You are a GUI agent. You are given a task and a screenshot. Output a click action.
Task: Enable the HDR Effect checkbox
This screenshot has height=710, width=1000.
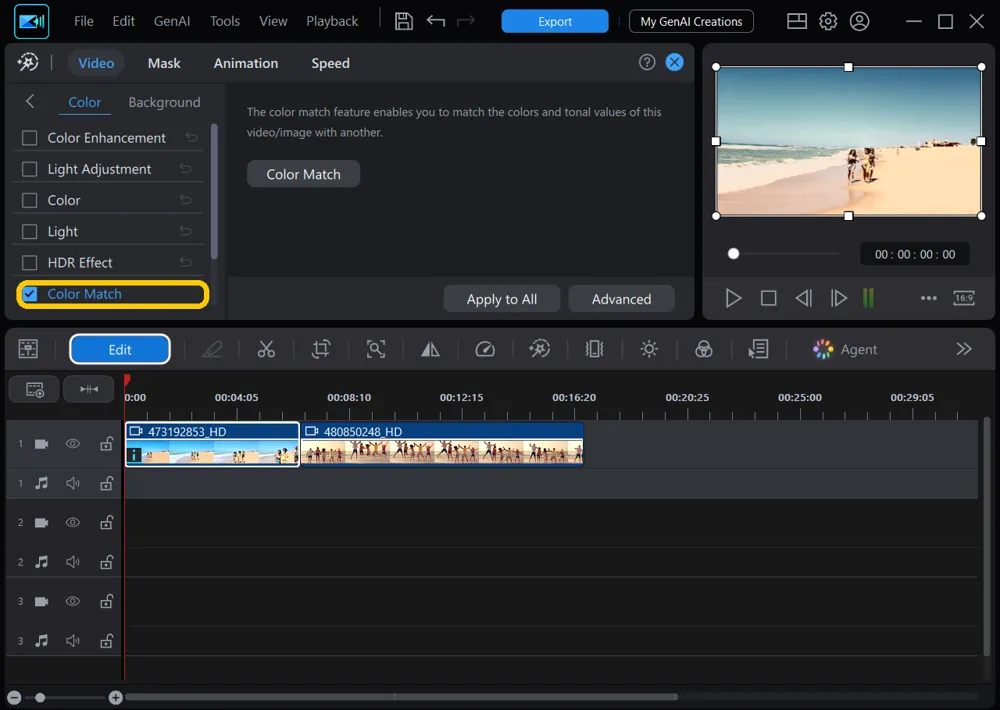pos(29,263)
